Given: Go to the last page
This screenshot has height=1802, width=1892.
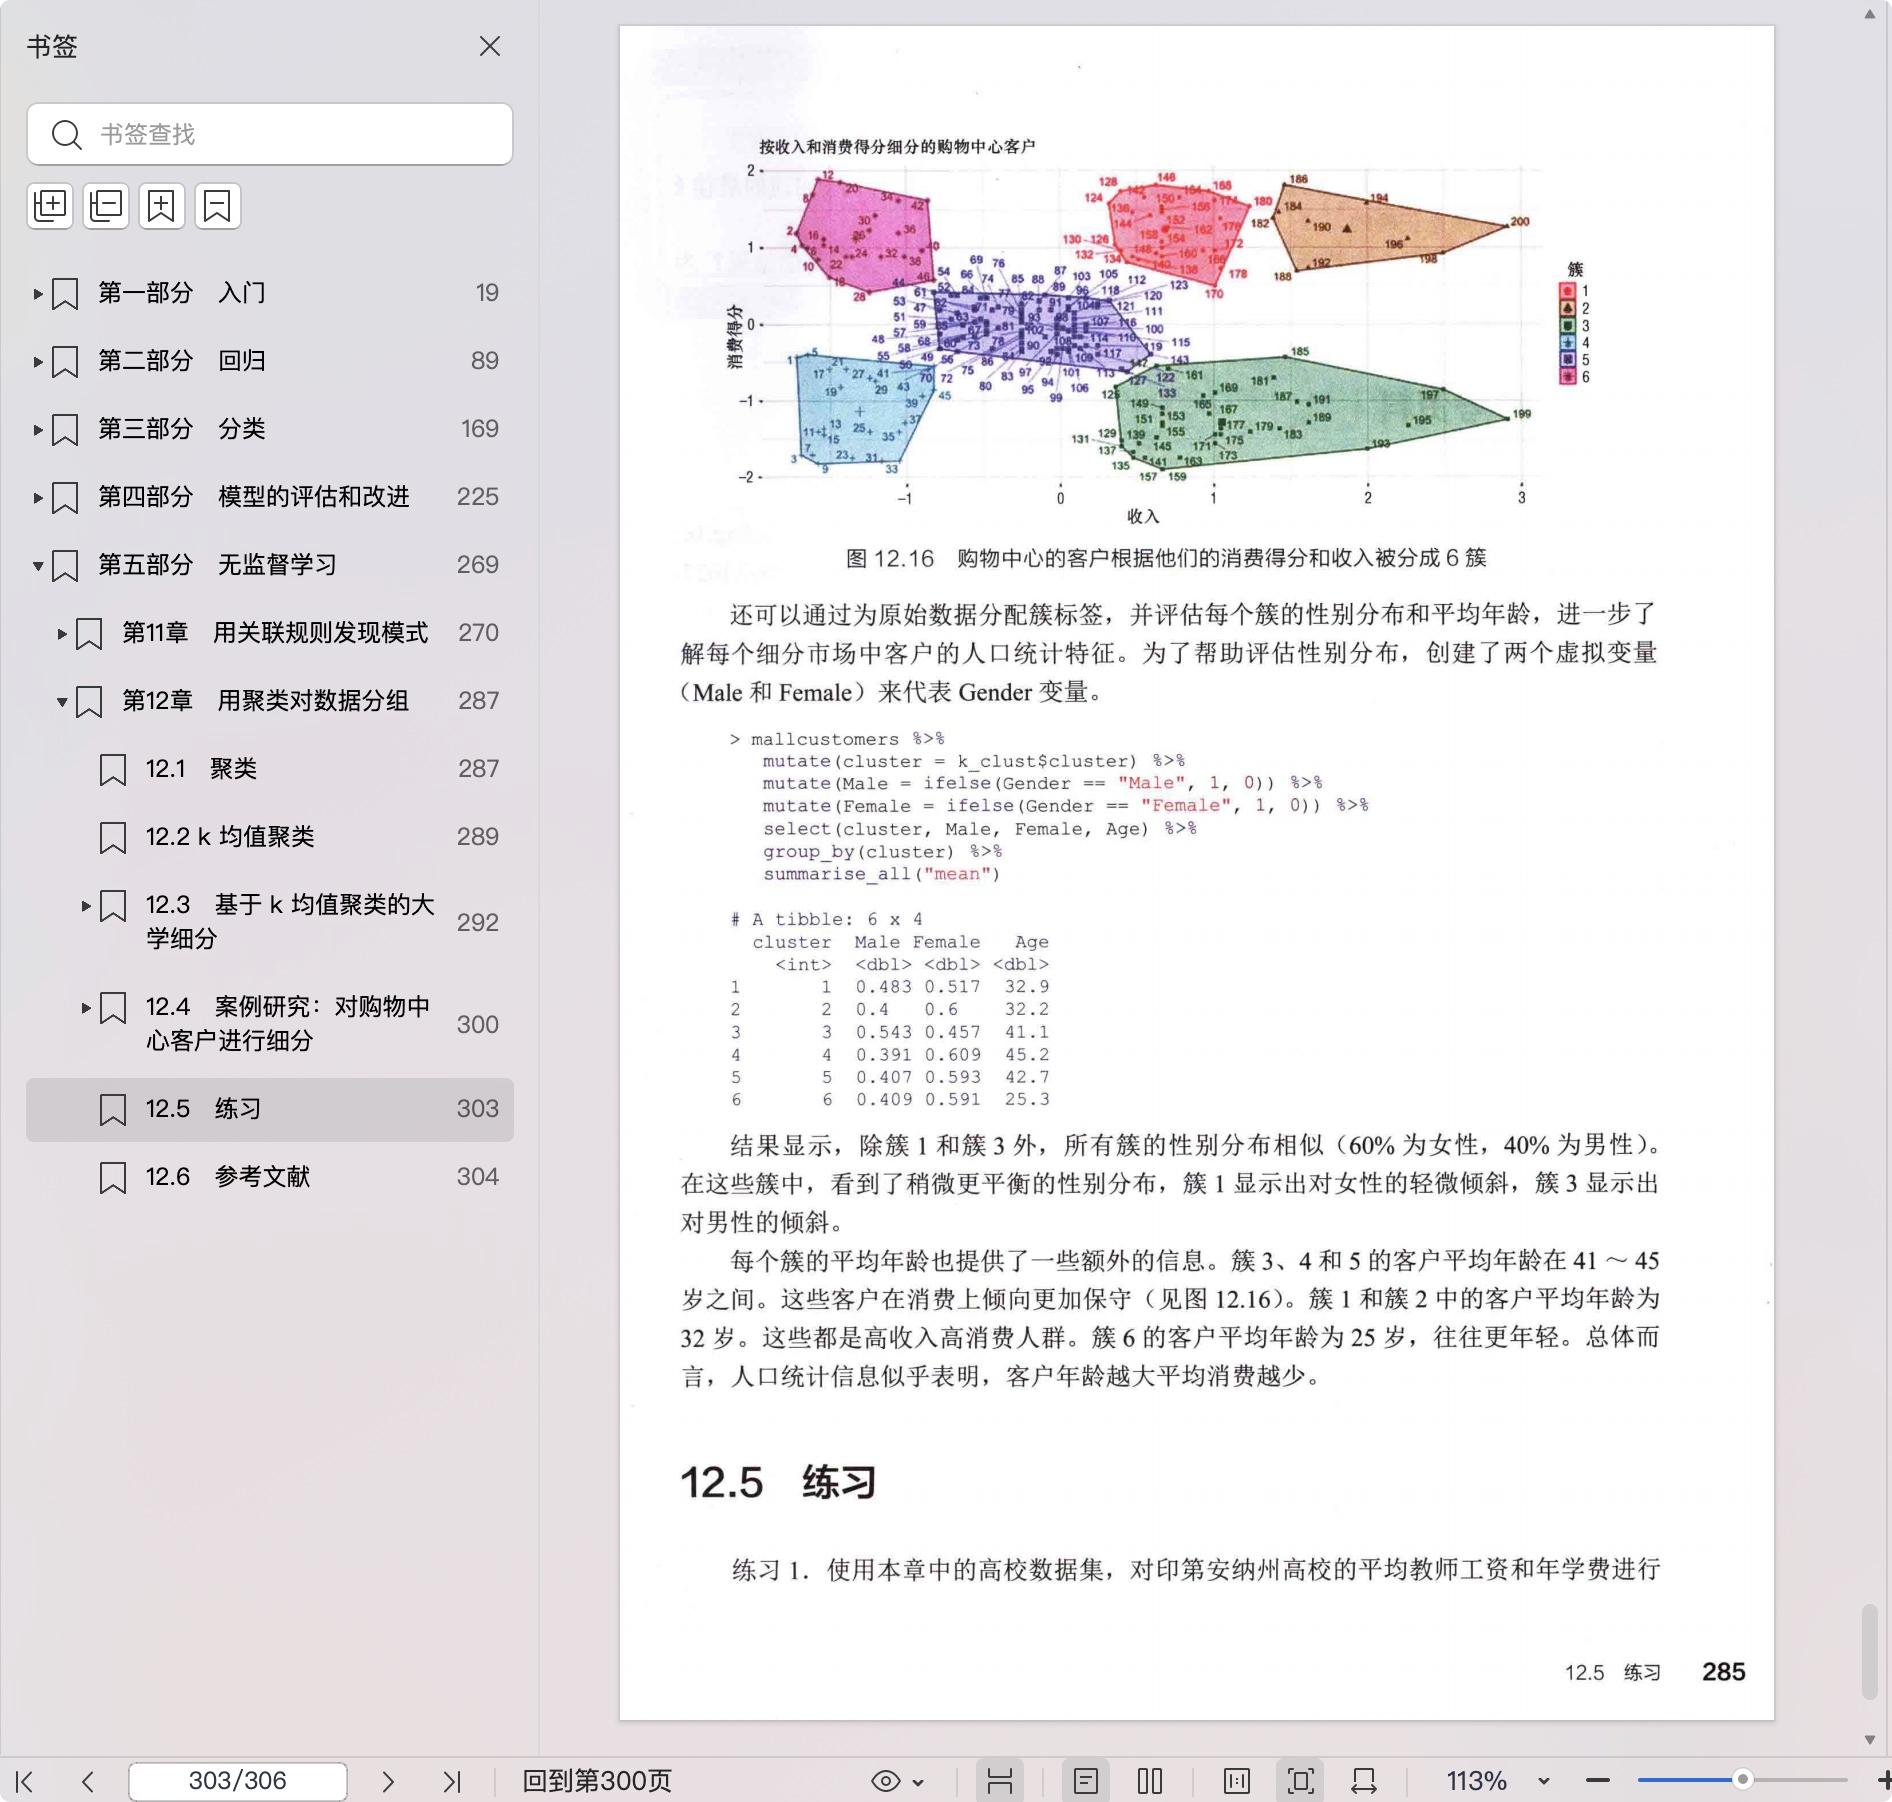Looking at the screenshot, I should [x=452, y=1781].
